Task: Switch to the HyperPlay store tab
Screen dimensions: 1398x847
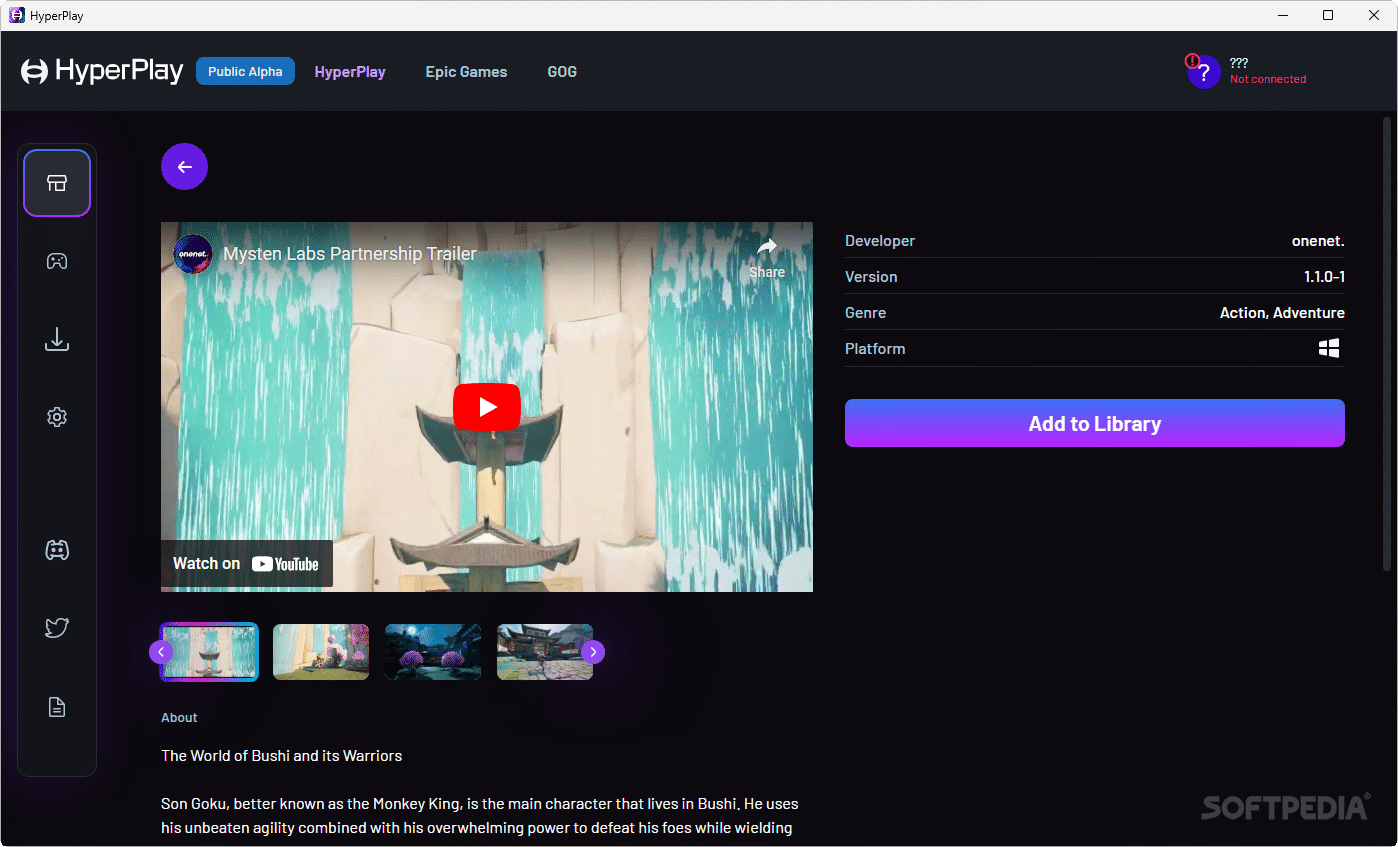Action: pos(350,72)
